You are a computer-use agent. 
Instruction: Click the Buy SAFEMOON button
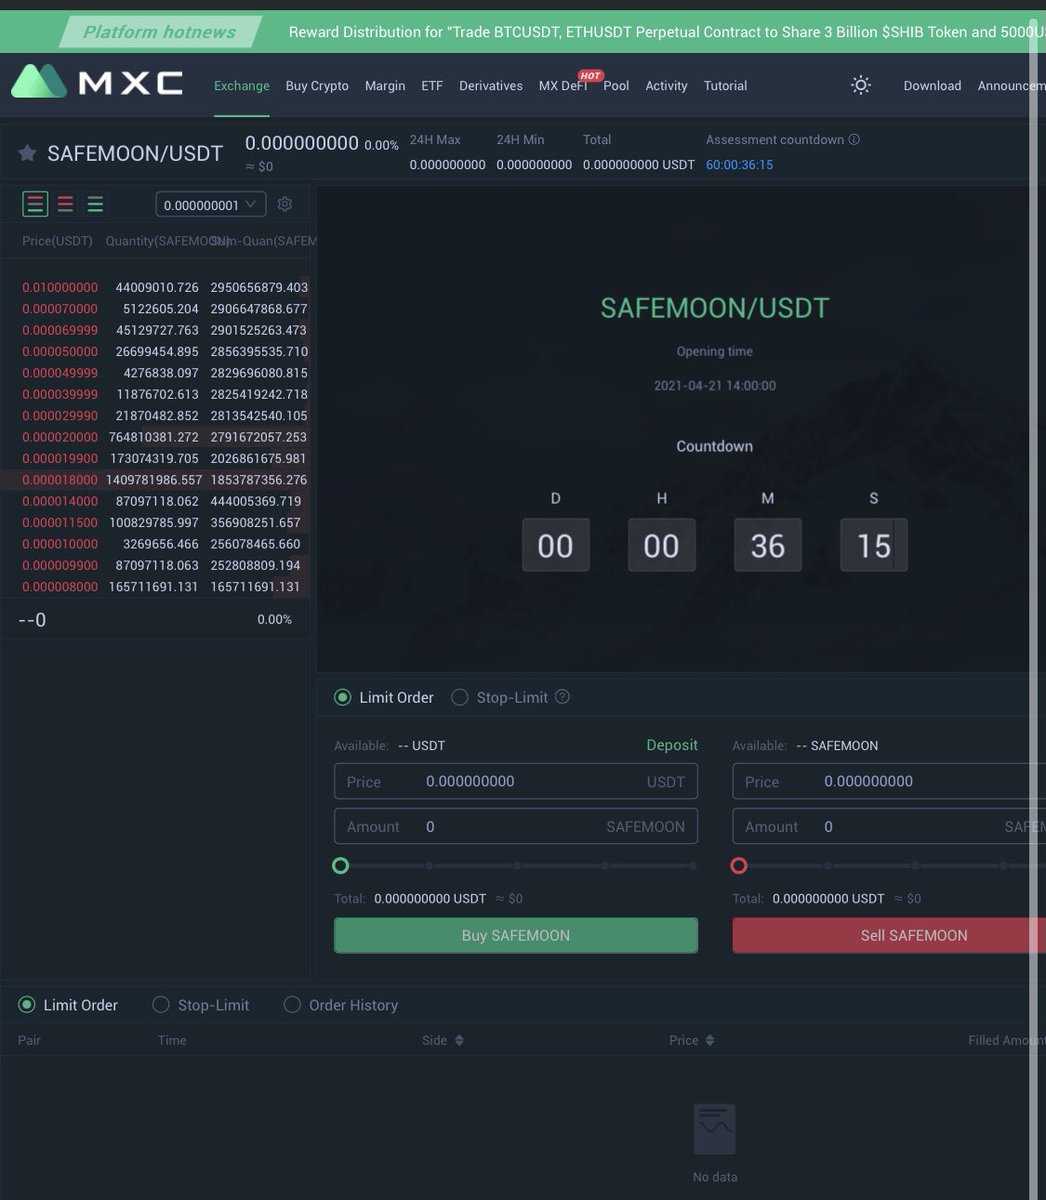(x=516, y=936)
